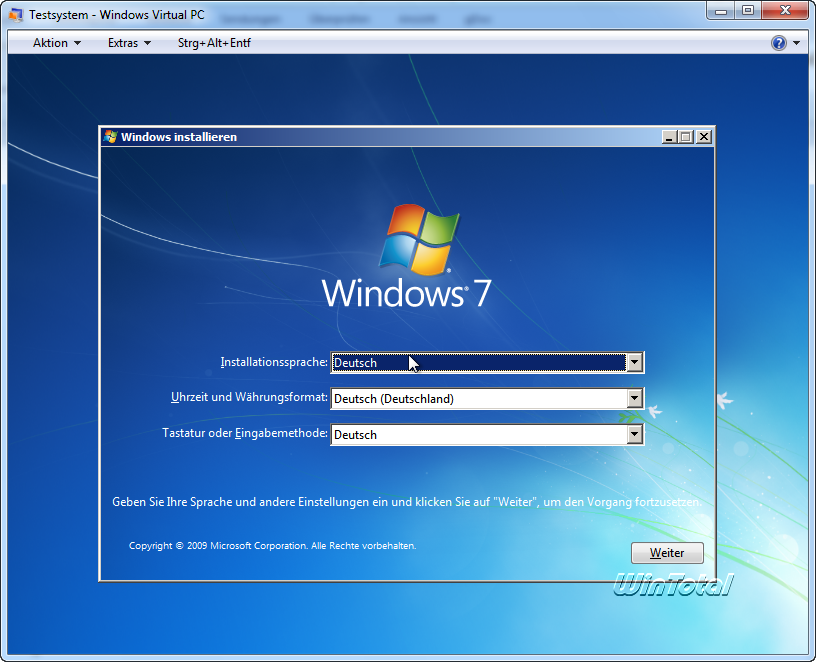
Task: Click the Uhrzeit und Währungsformat label
Action: click(x=249, y=397)
